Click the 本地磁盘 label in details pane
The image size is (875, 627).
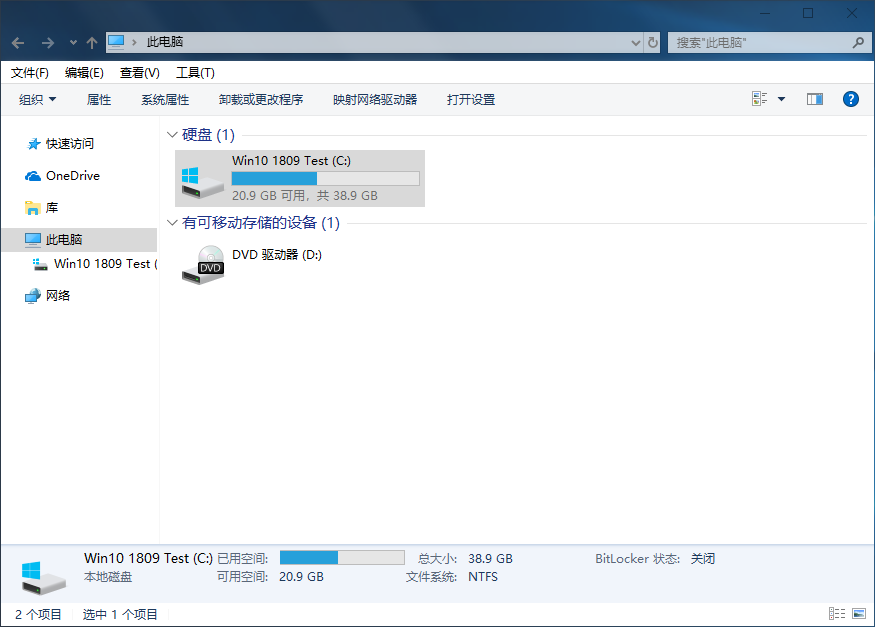click(x=108, y=577)
